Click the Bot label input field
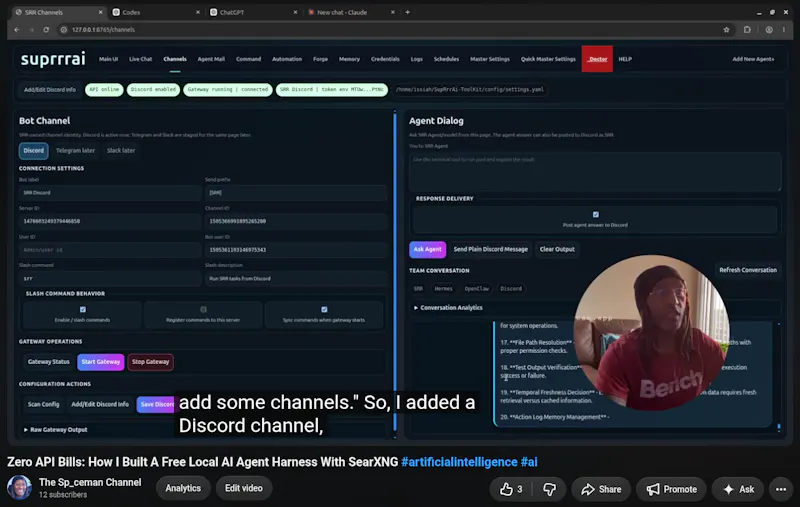Viewport: 800px width, 507px height. 110,193
